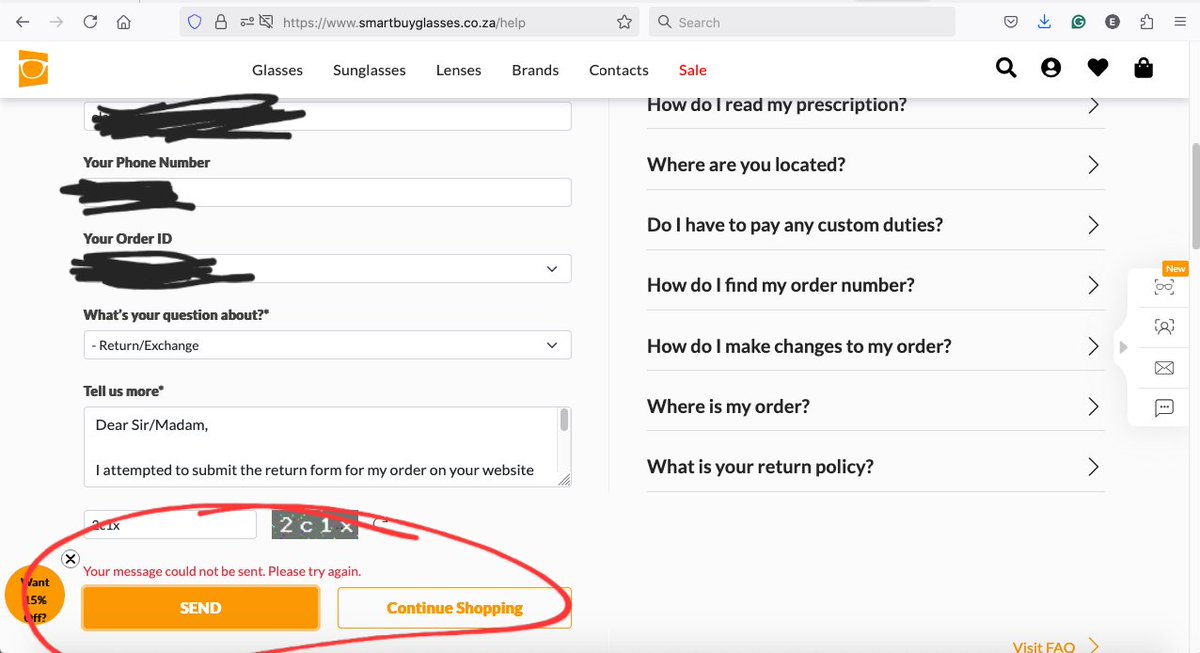1200x653 pixels.
Task: Open Firefox application hamburger menu
Action: [1180, 22]
